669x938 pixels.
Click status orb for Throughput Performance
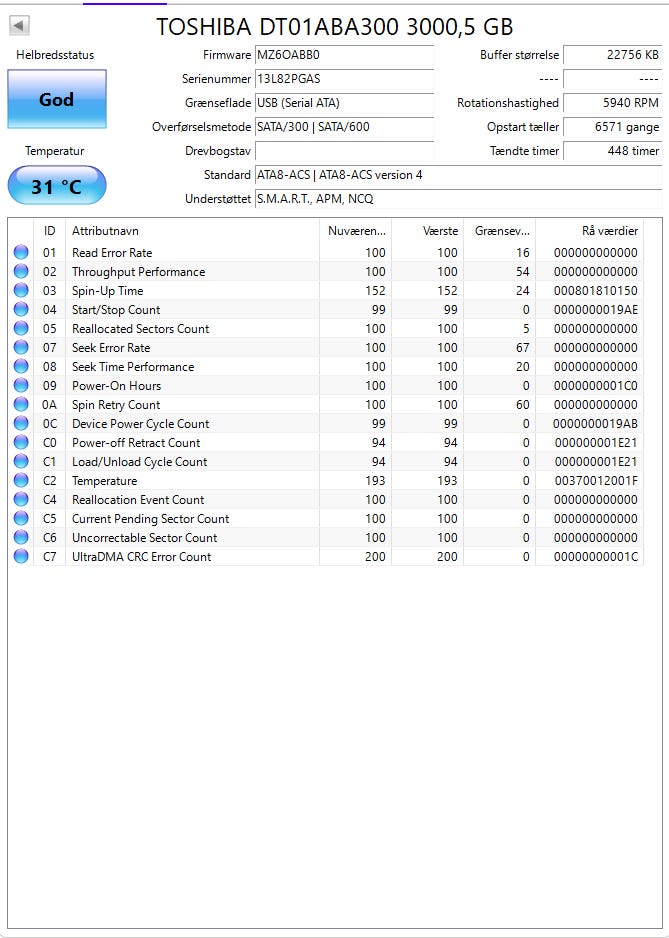[x=21, y=272]
